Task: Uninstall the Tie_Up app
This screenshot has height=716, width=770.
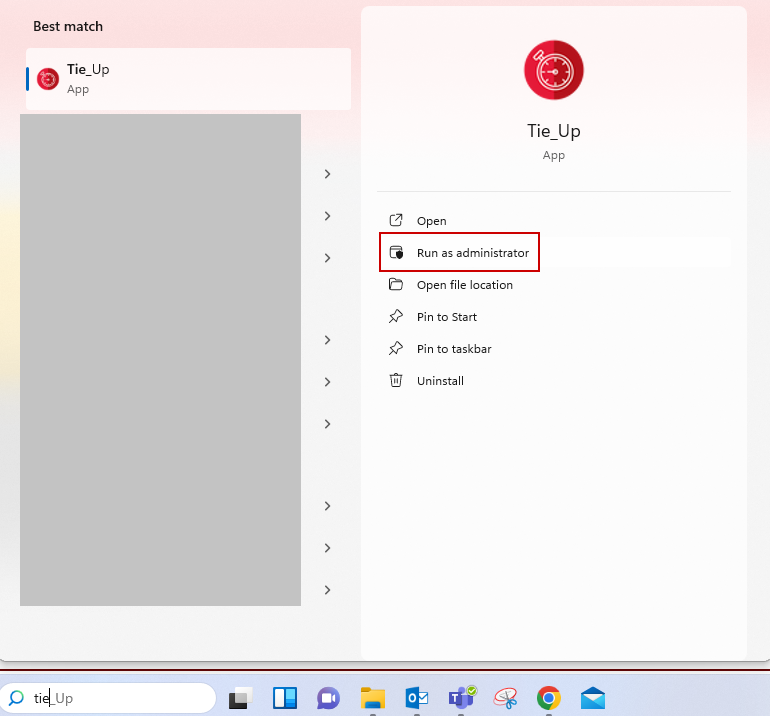Action: point(440,381)
